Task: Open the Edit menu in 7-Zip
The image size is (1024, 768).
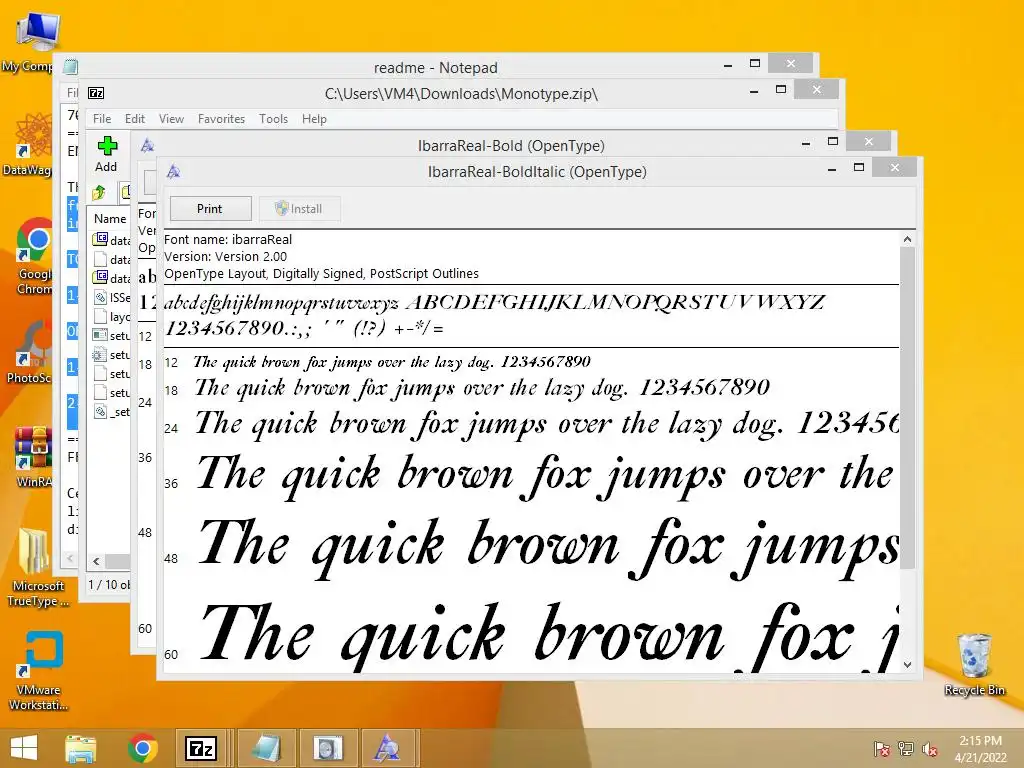Action: (135, 119)
